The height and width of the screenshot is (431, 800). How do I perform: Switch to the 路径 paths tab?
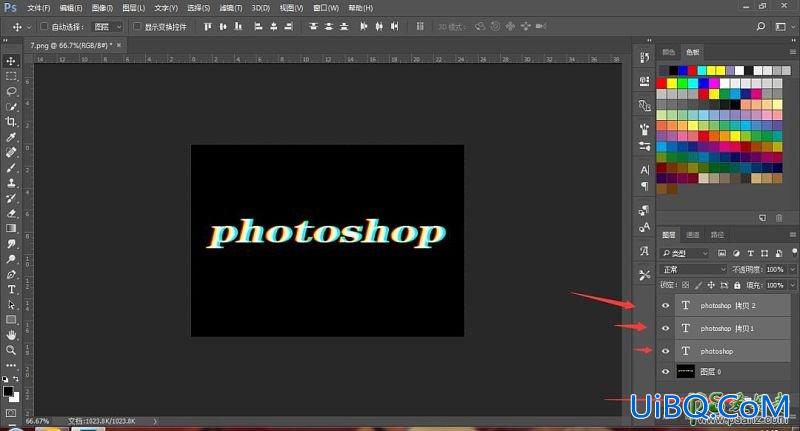(717, 235)
